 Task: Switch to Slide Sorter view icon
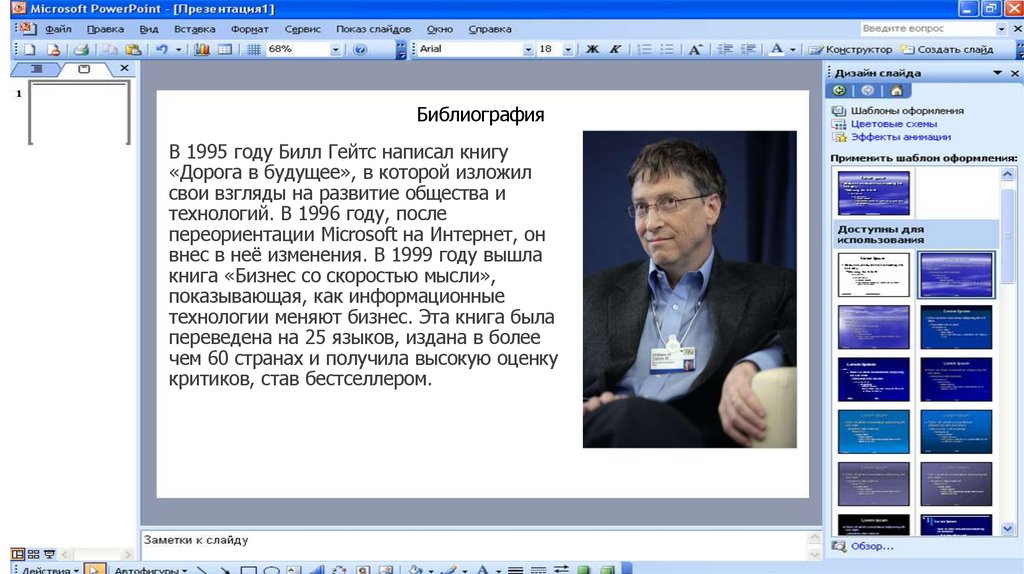tap(33, 554)
